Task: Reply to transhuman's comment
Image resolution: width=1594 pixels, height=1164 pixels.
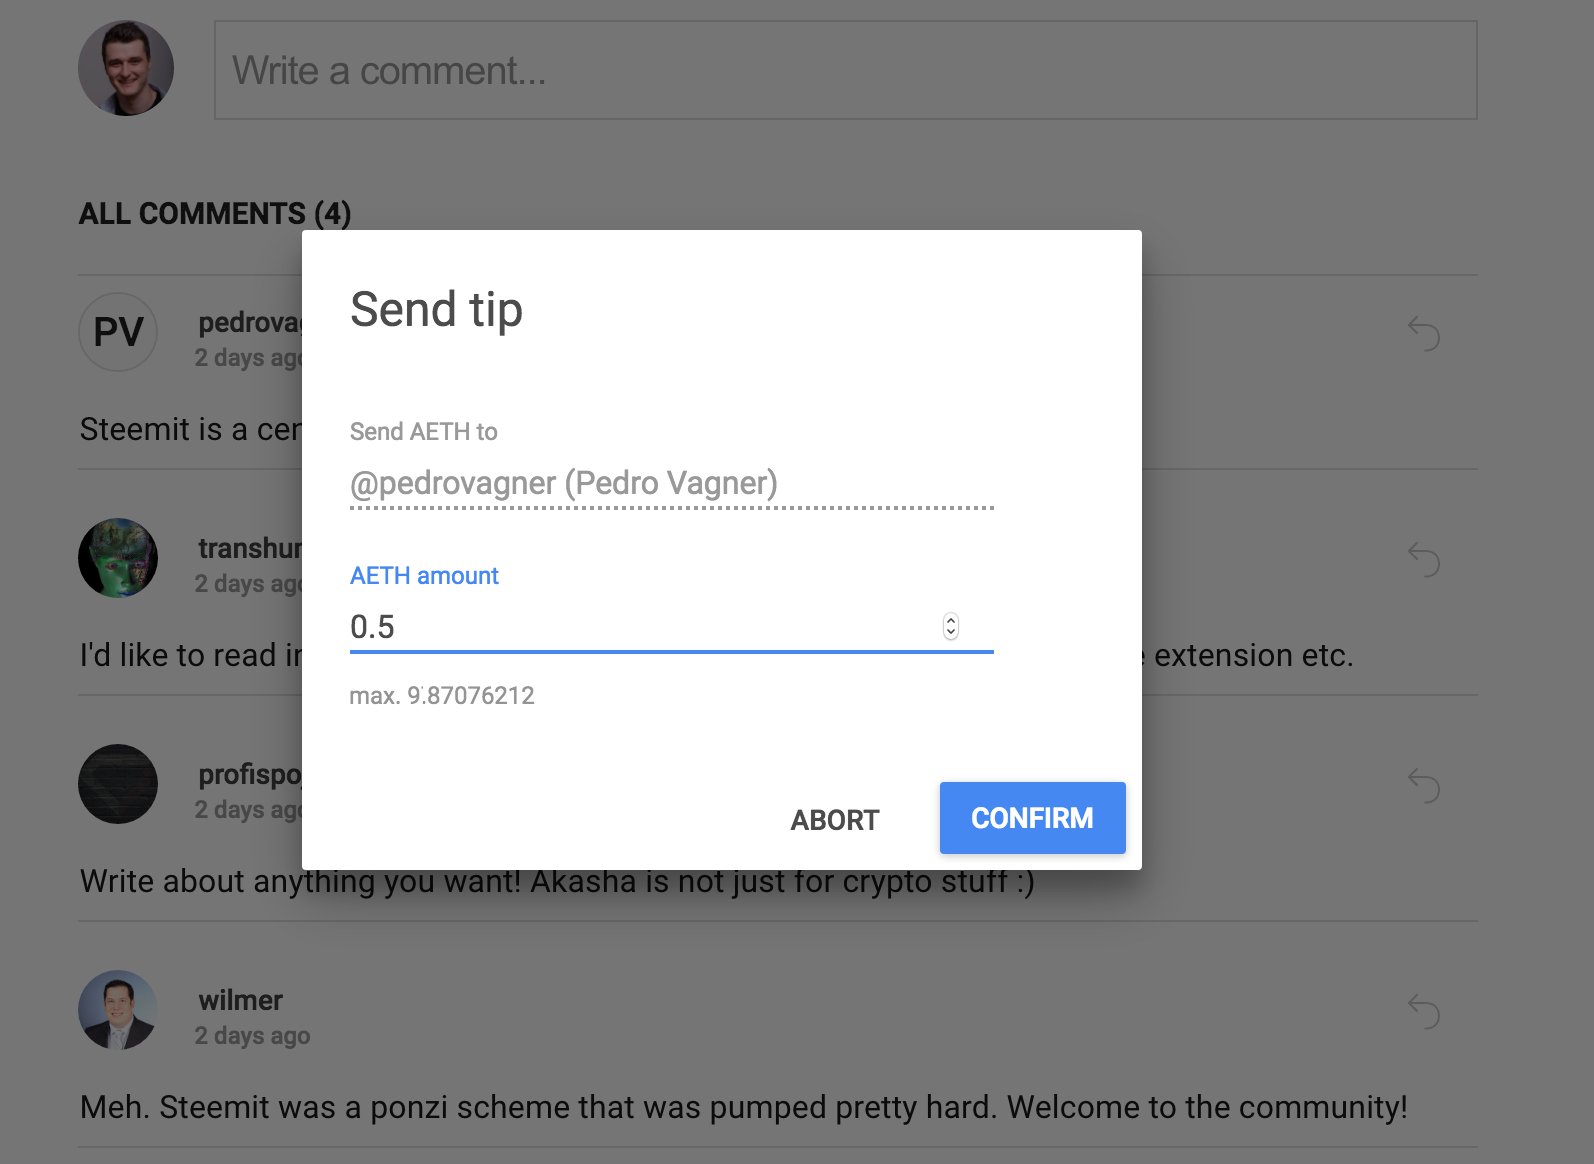Action: coord(1423,559)
